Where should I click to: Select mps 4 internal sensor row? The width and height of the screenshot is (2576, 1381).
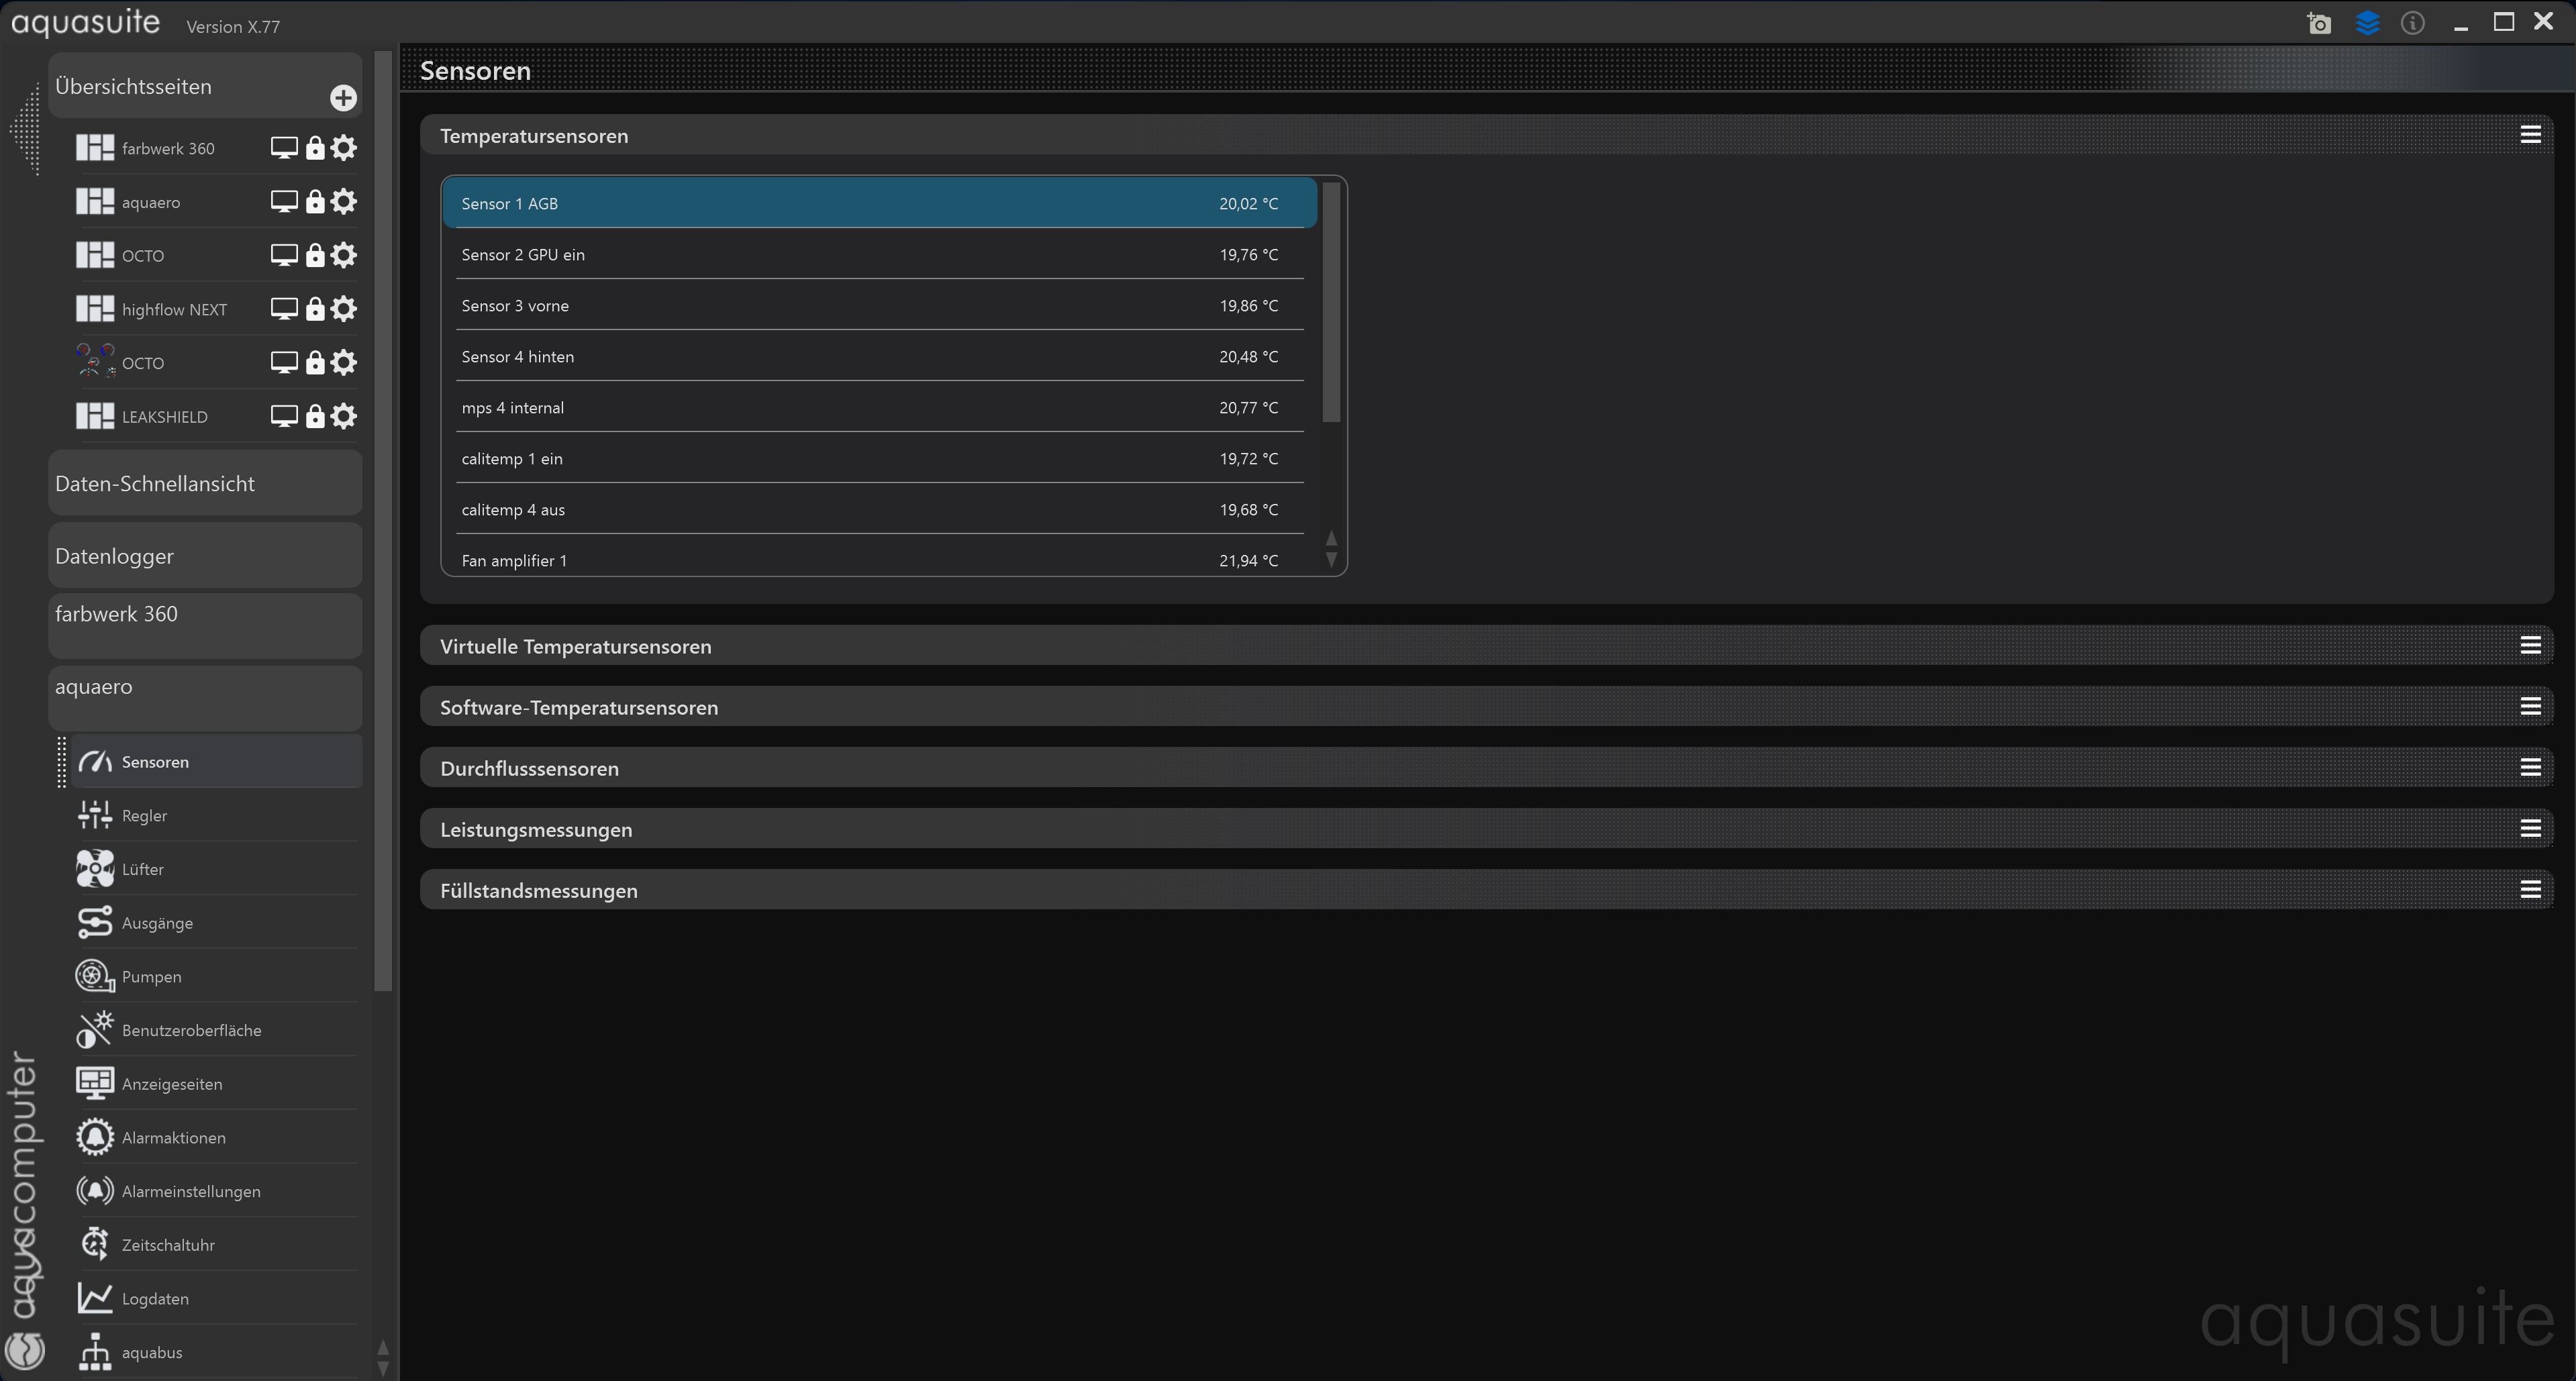click(879, 407)
